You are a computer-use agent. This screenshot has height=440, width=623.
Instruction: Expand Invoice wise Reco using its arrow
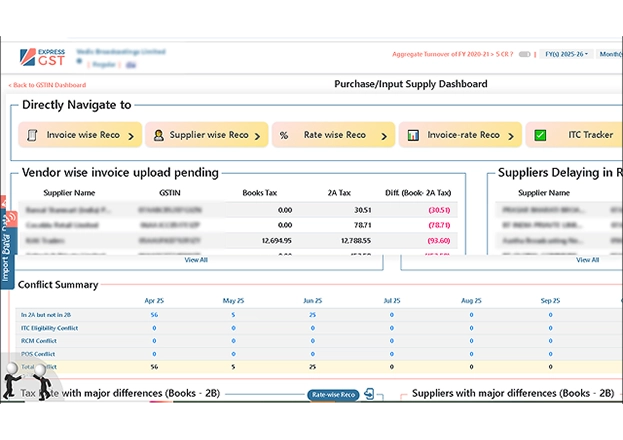coord(131,135)
